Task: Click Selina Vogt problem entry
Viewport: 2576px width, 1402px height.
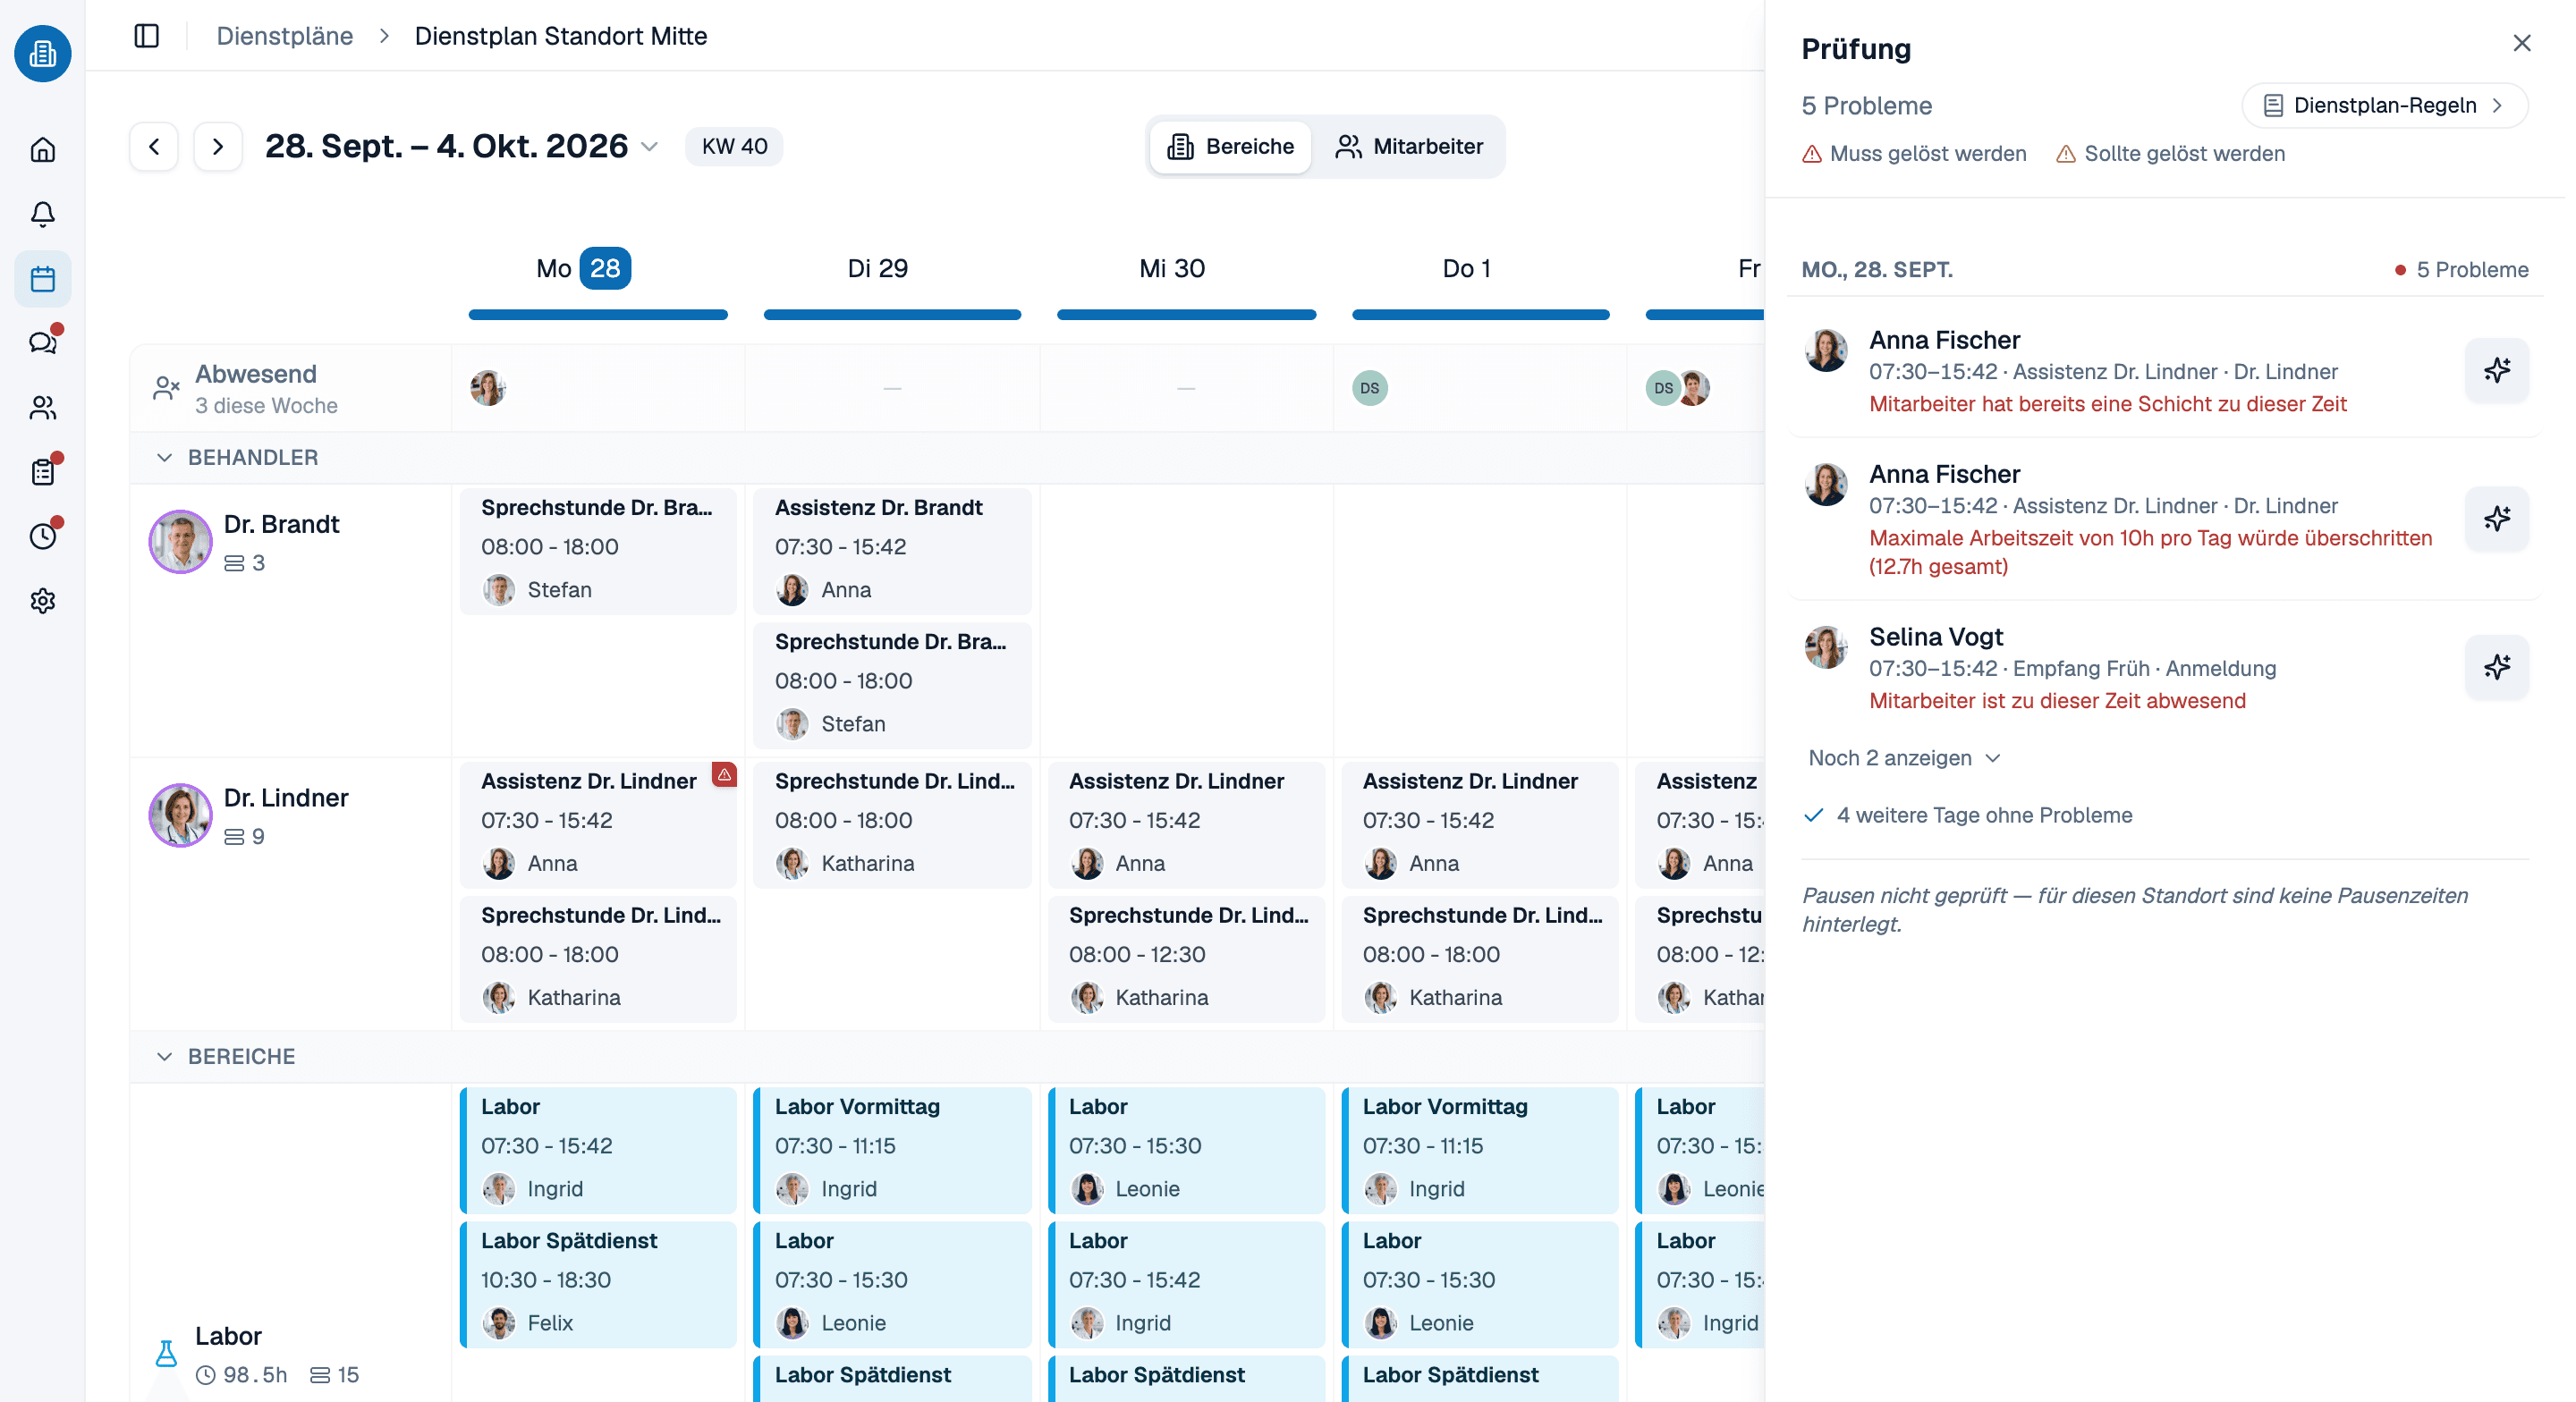Action: 2164,668
